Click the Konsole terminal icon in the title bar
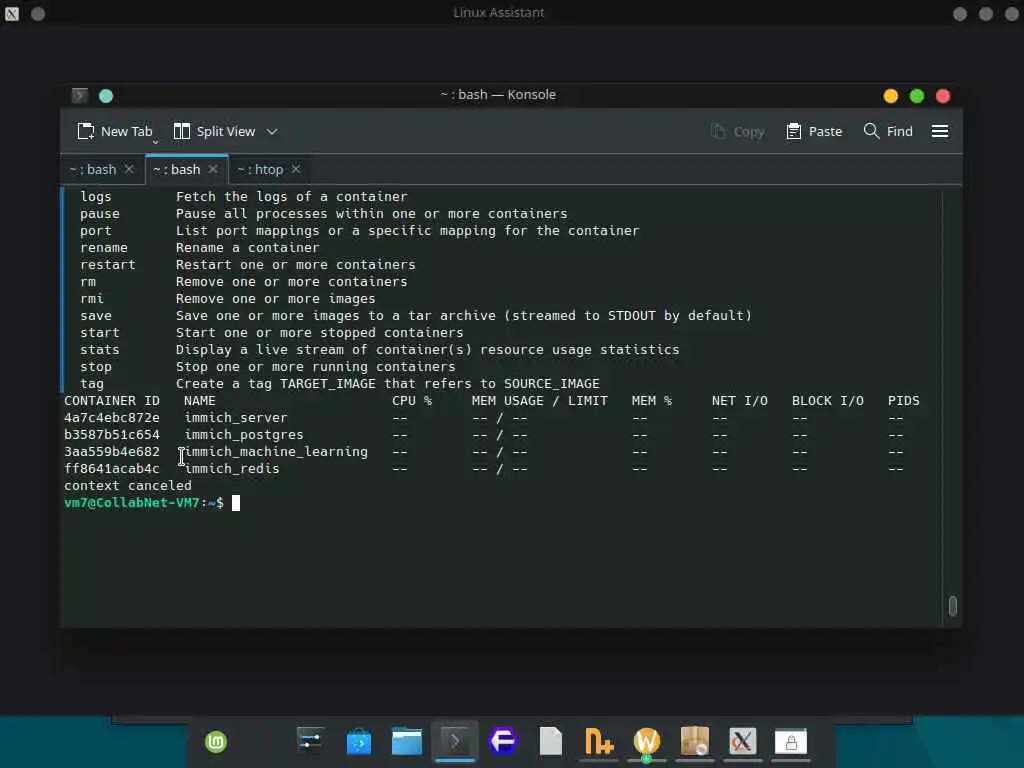The height and width of the screenshot is (768, 1024). pos(80,96)
